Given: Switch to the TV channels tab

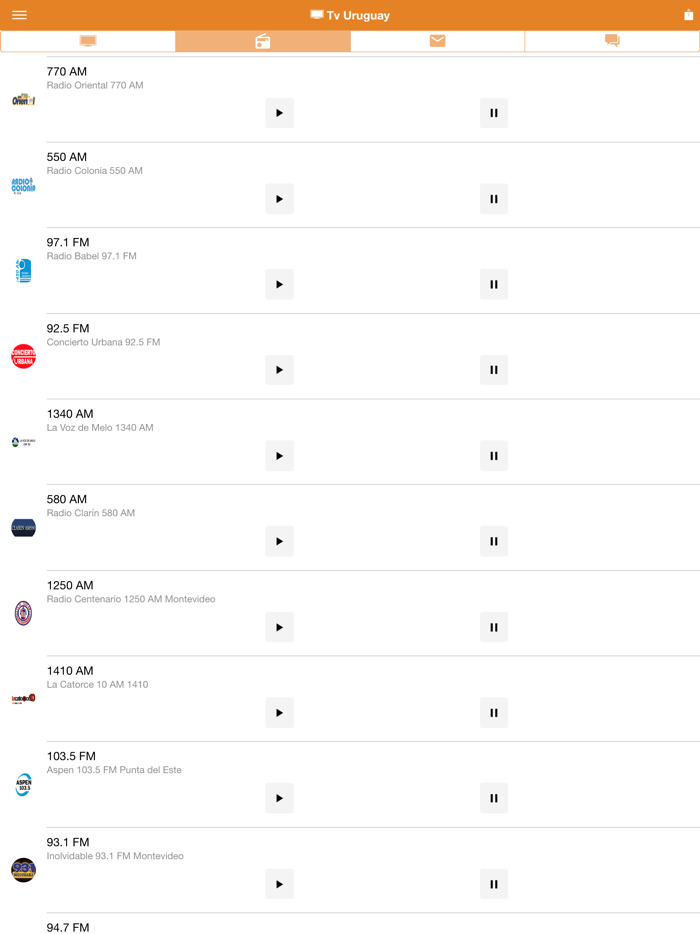Looking at the screenshot, I should point(88,41).
